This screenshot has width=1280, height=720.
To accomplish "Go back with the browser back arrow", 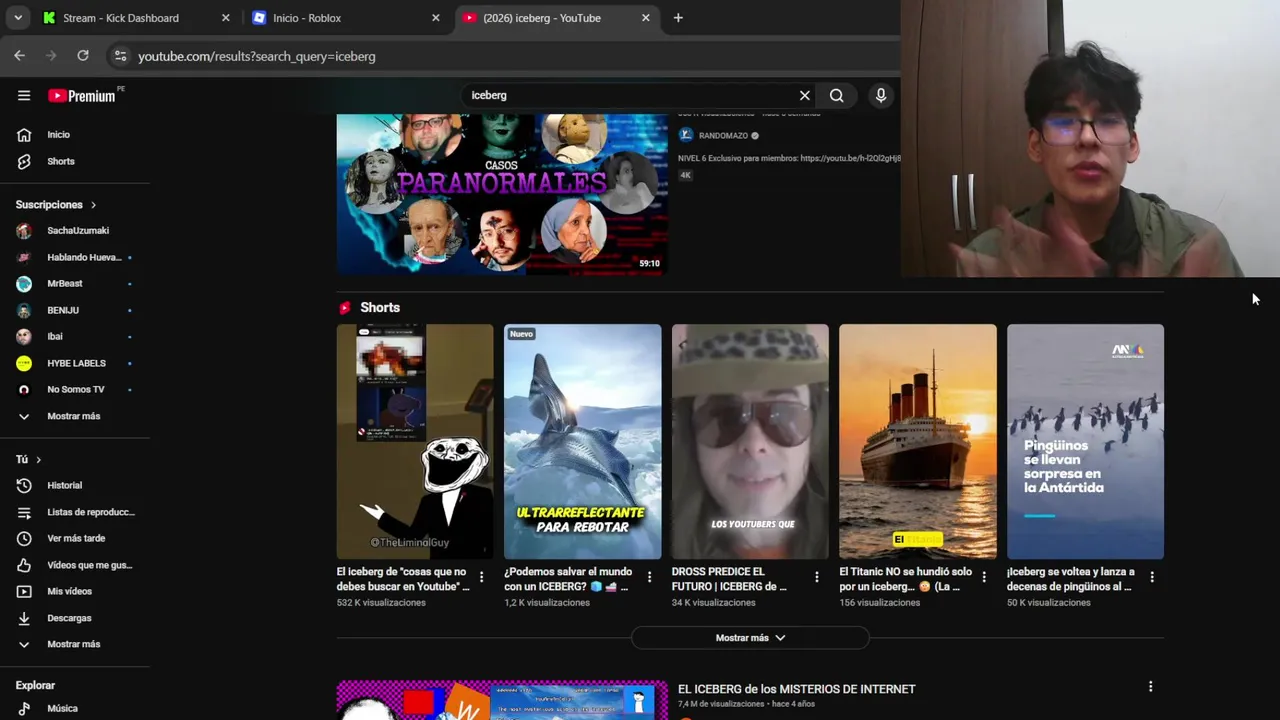I will point(20,56).
